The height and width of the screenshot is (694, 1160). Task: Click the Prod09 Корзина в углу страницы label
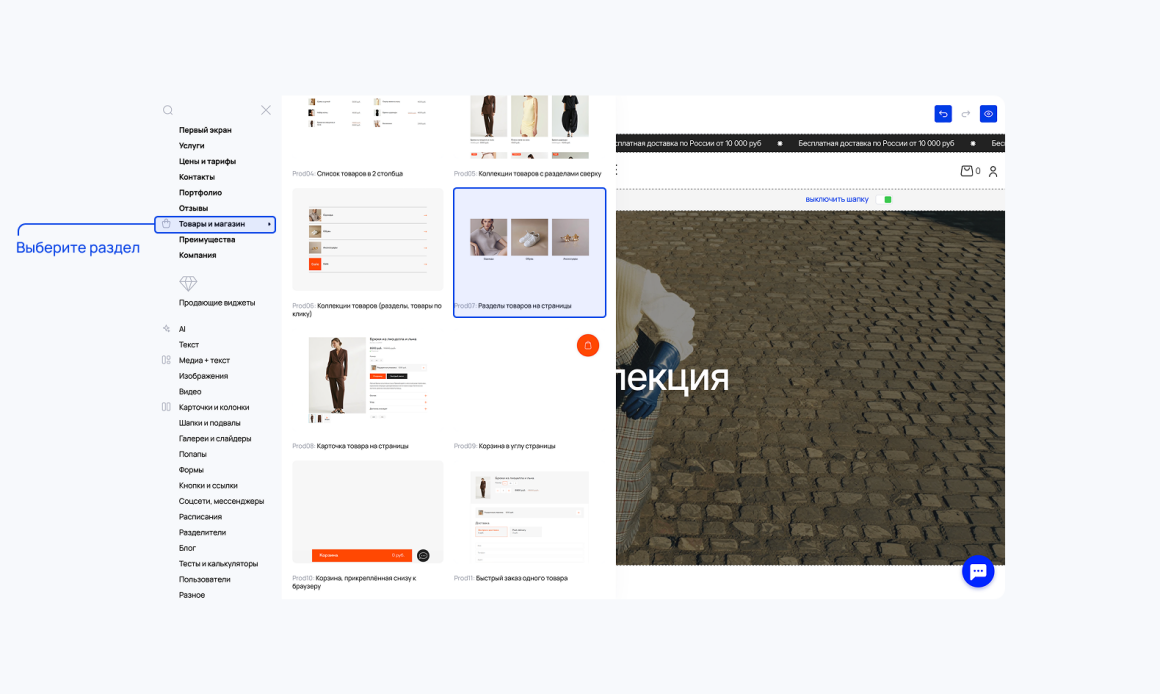(x=505, y=446)
